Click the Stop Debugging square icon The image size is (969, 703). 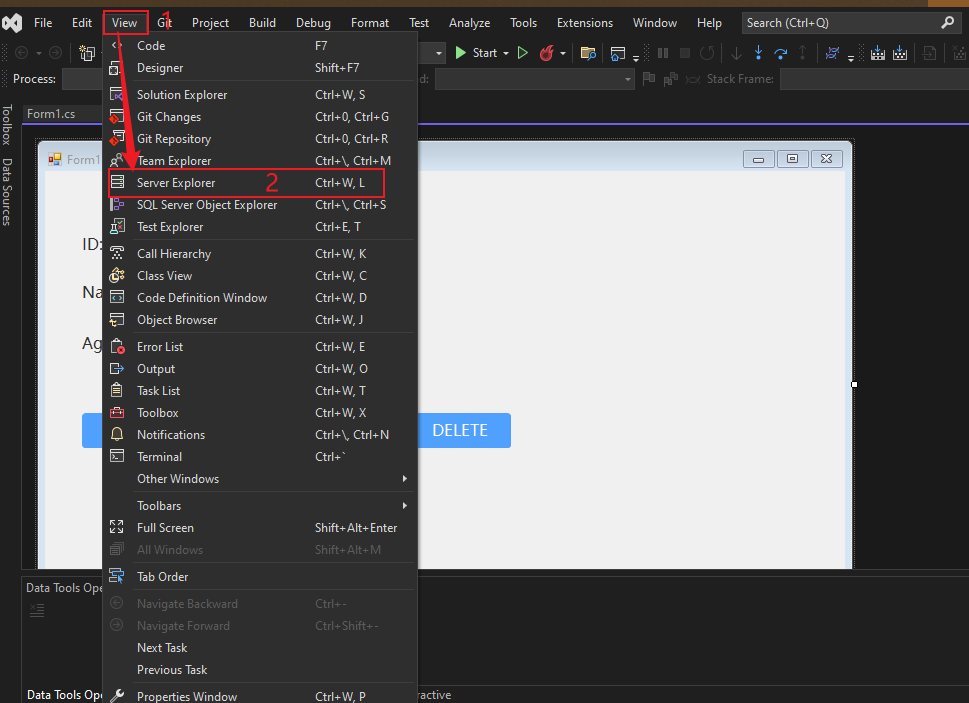click(x=685, y=53)
